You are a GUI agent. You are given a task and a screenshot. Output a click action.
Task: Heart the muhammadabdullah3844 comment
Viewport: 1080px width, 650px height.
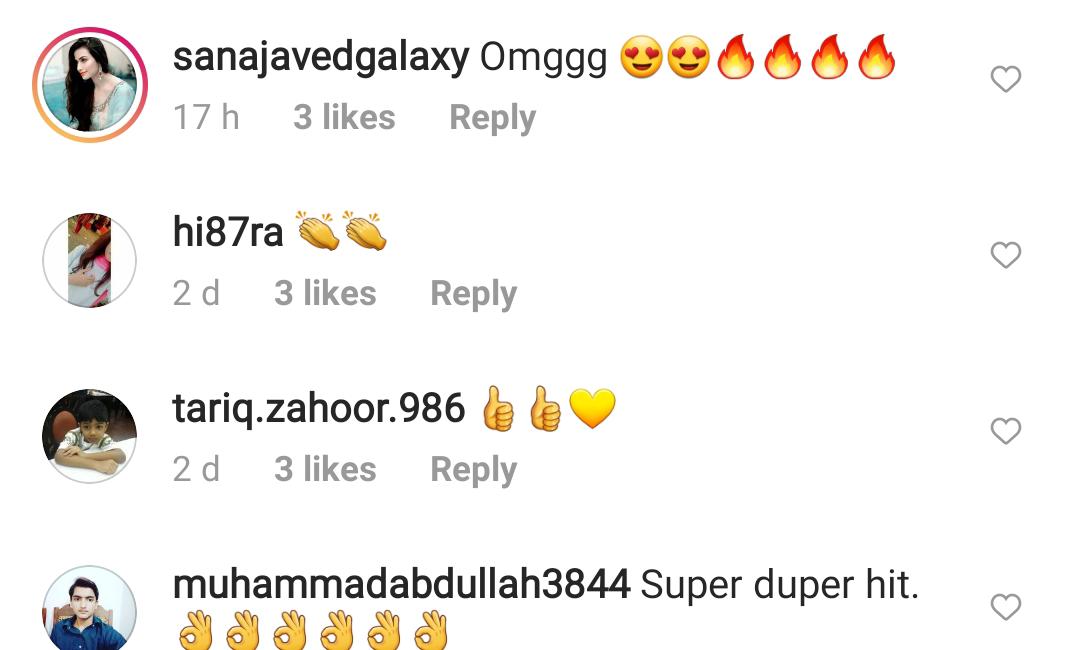tap(1006, 607)
